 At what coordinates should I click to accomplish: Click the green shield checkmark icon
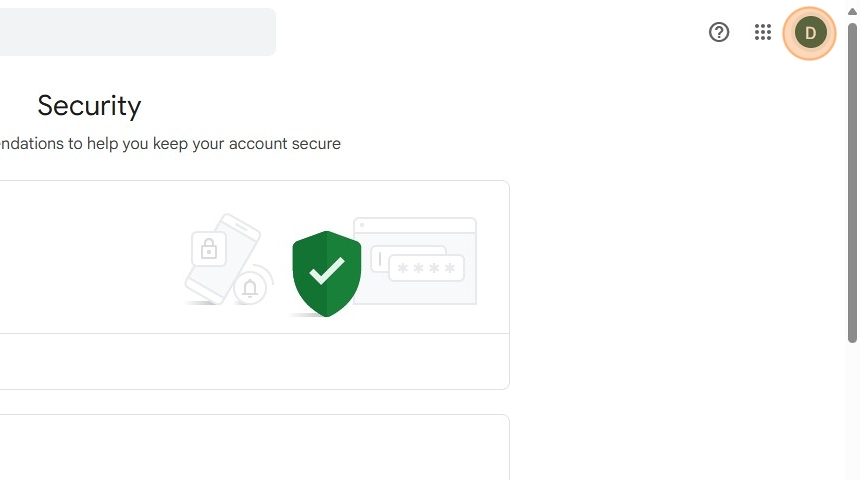point(326,272)
